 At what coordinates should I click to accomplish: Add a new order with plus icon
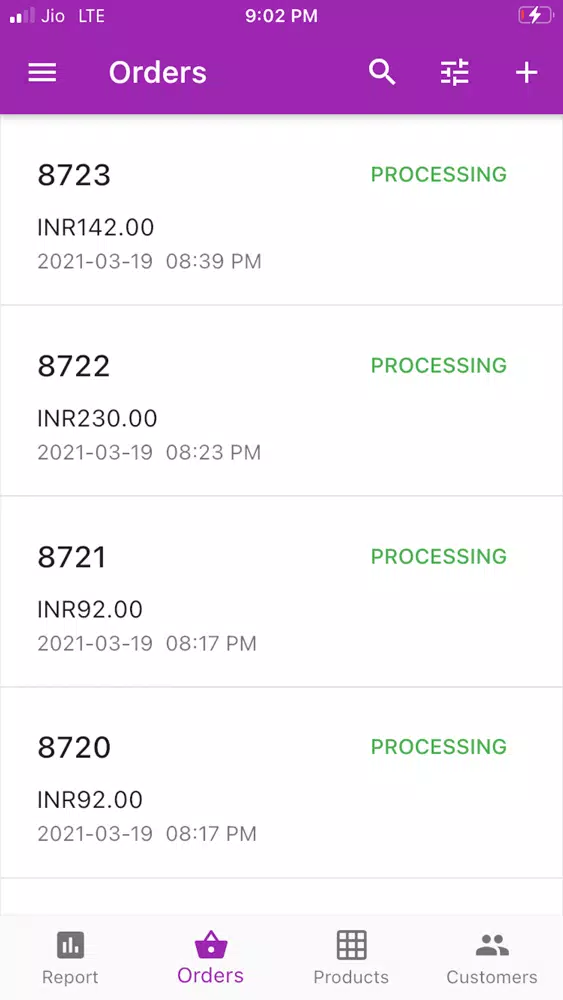527,73
